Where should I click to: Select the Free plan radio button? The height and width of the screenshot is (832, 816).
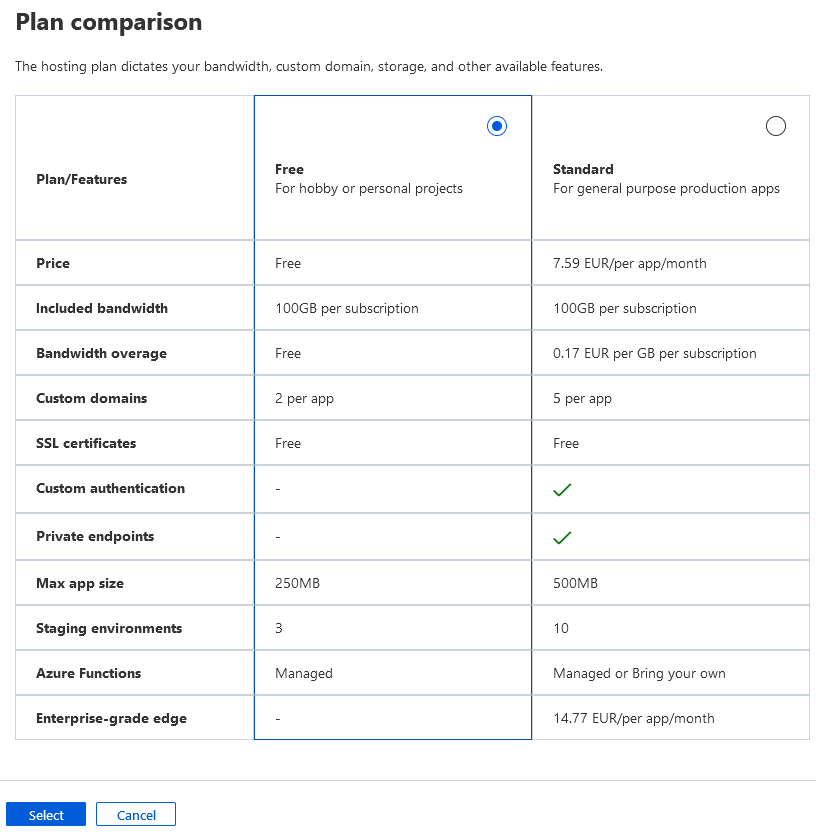click(497, 126)
